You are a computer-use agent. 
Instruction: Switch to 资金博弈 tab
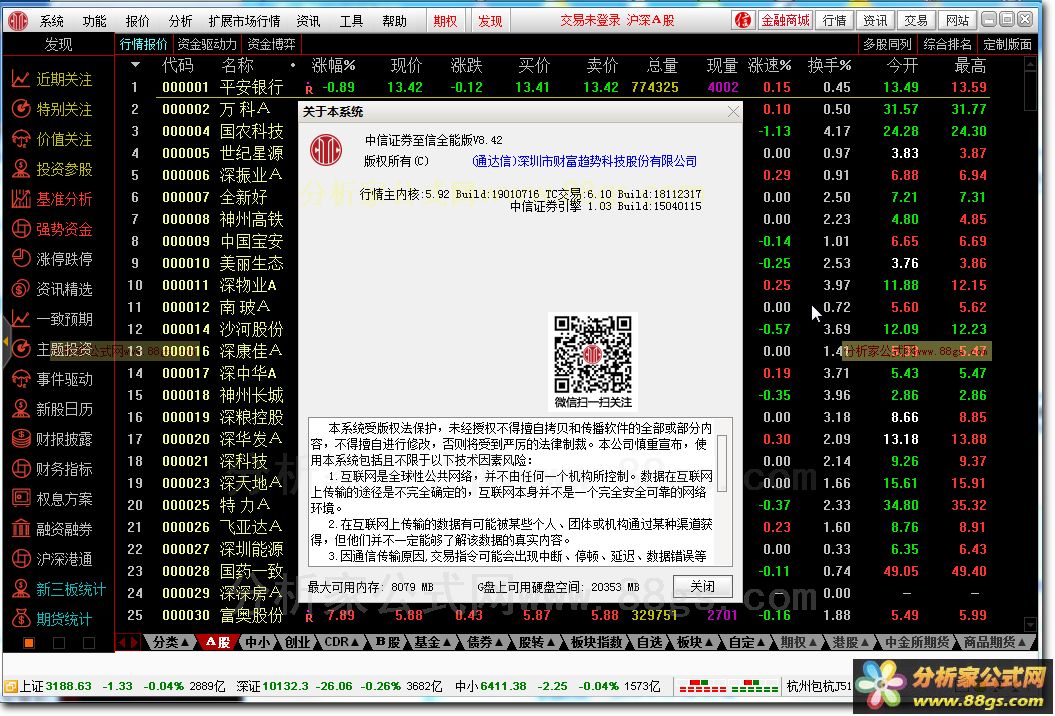click(x=271, y=44)
